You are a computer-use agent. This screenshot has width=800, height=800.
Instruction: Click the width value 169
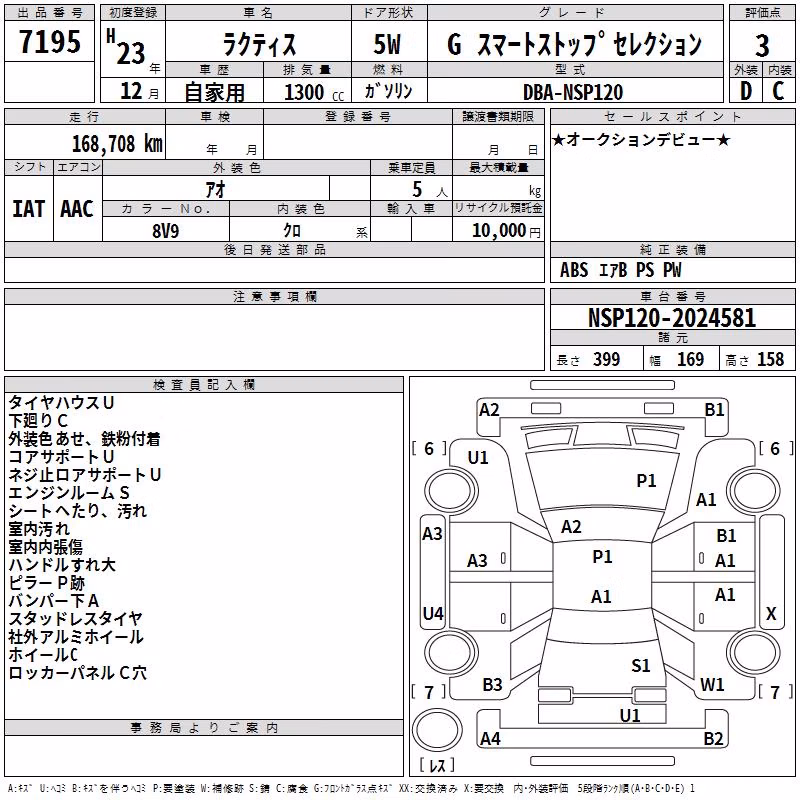[x=690, y=359]
